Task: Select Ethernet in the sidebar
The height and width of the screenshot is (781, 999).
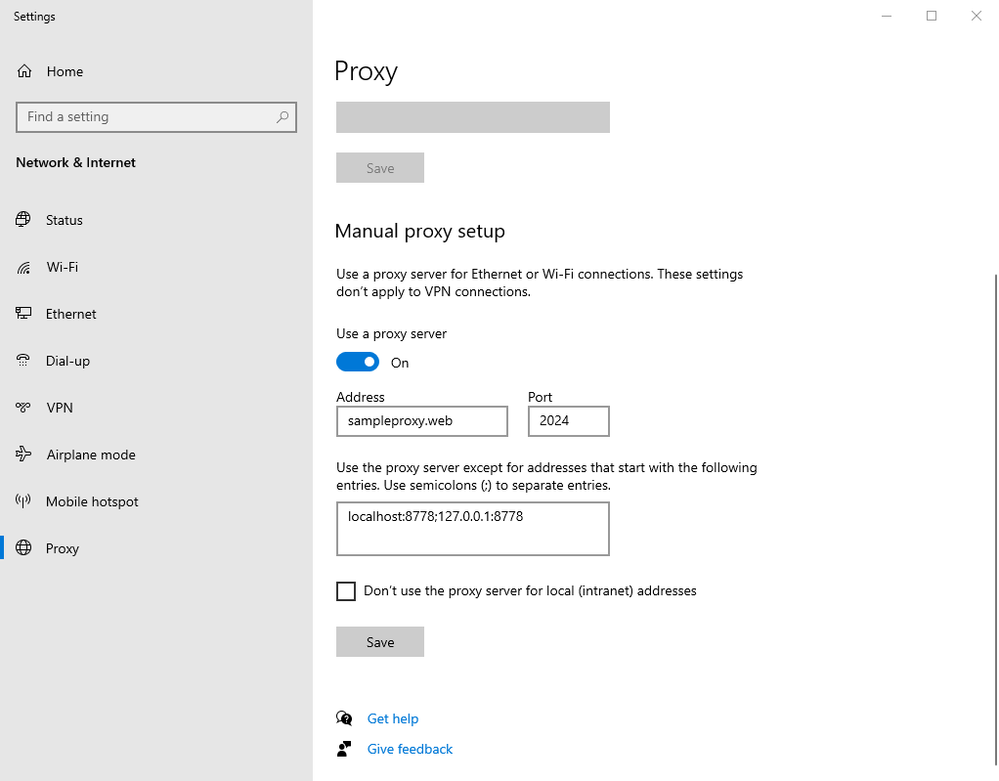Action: 71,314
